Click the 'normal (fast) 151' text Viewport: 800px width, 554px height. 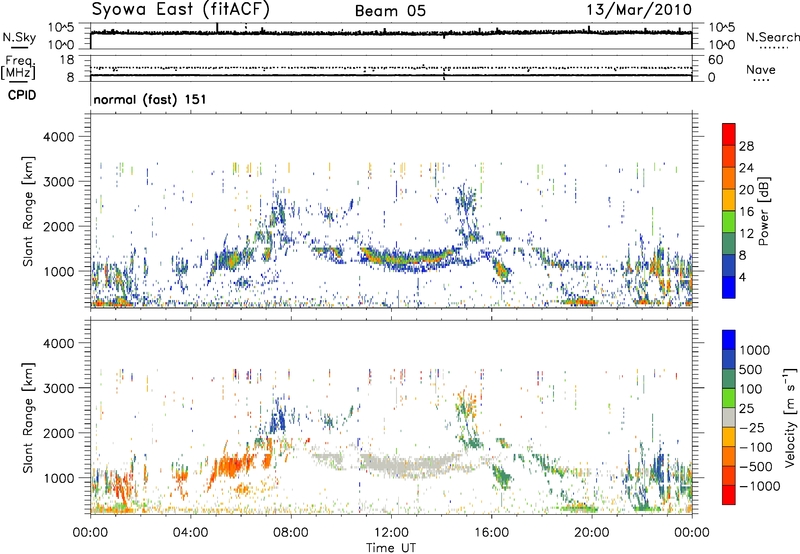tap(150, 99)
